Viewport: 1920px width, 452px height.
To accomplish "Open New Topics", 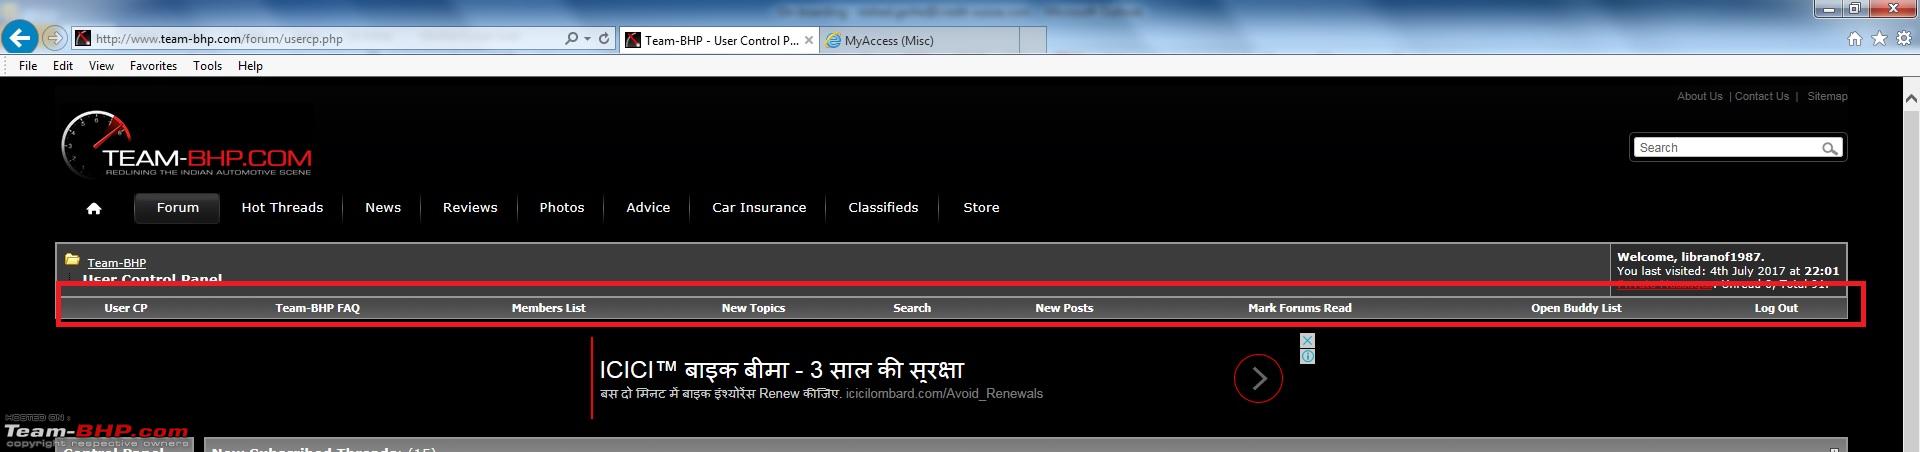I will point(753,308).
